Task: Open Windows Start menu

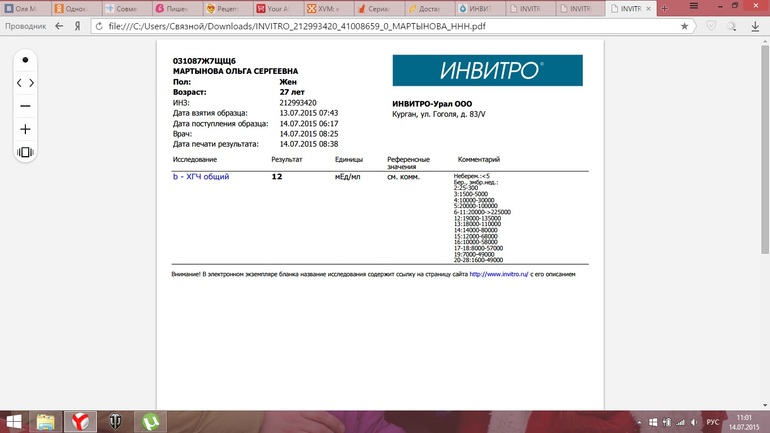Action: [14, 422]
